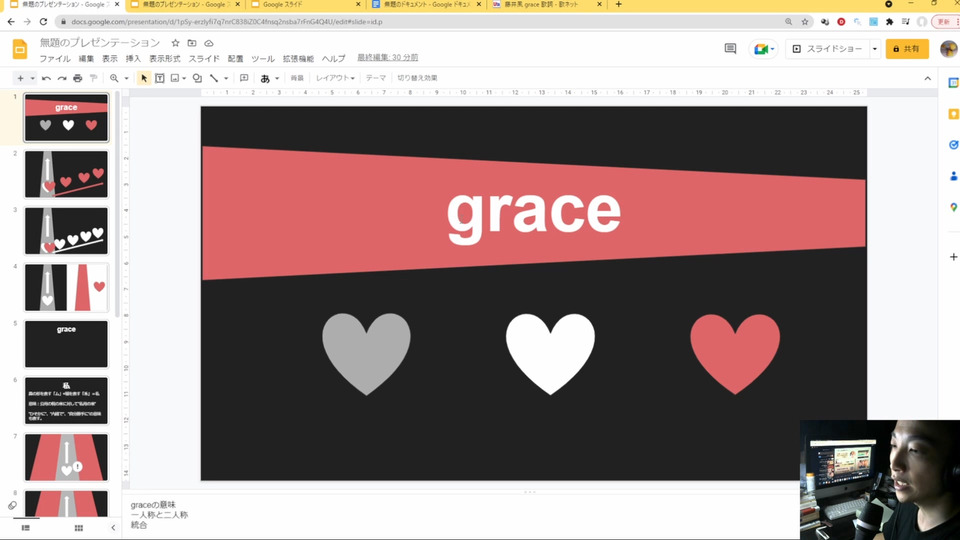Viewport: 960px width, 540px height.
Task: Open the Slides home logo
Action: tap(20, 49)
